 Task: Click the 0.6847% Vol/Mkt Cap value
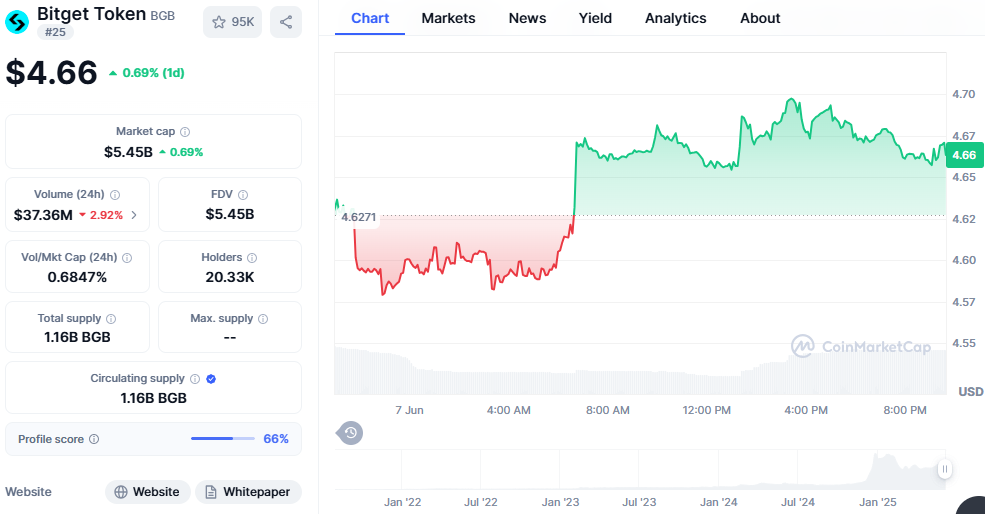pos(77,277)
